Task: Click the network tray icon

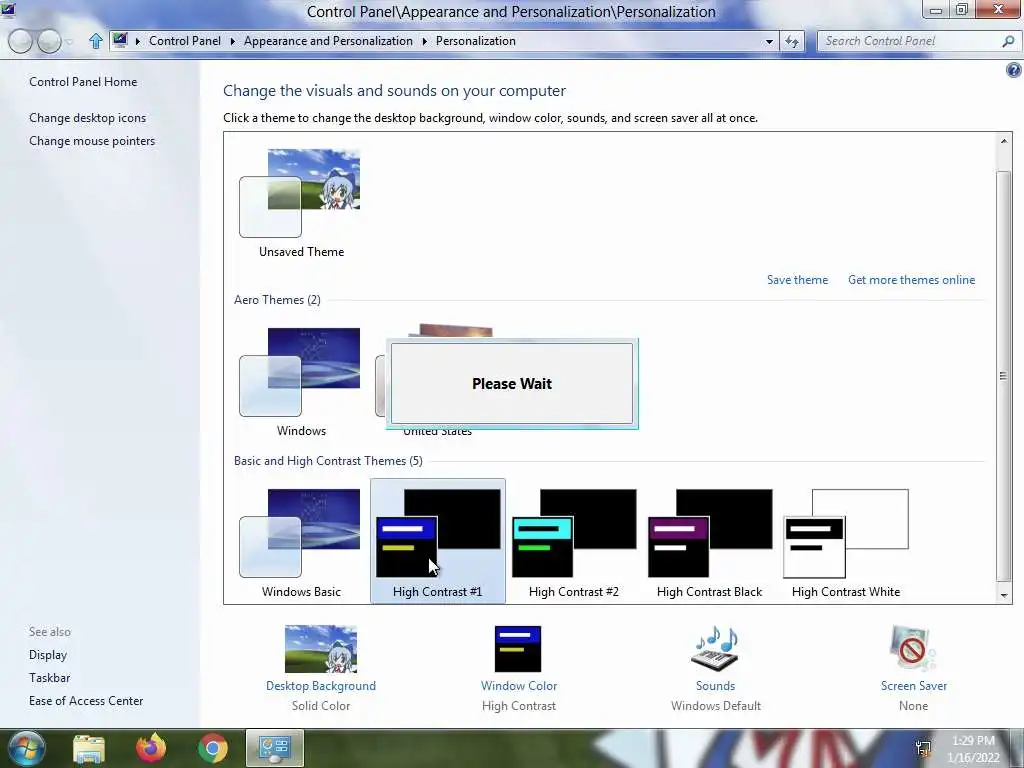Action: tap(923, 748)
